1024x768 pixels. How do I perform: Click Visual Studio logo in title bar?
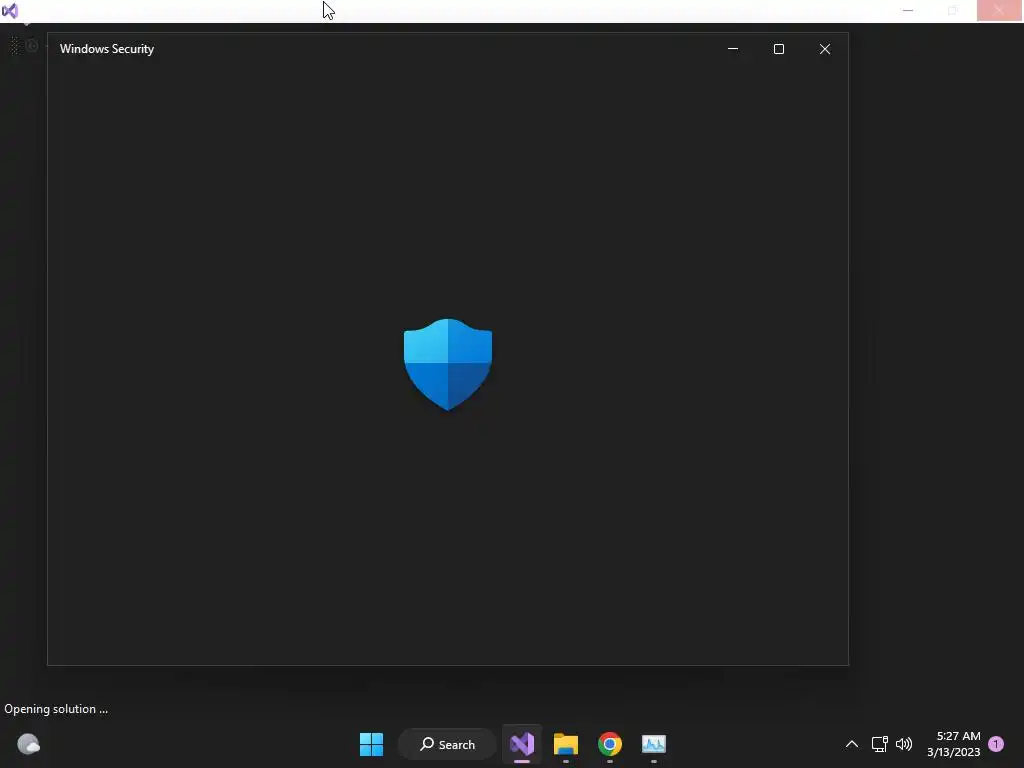click(10, 10)
